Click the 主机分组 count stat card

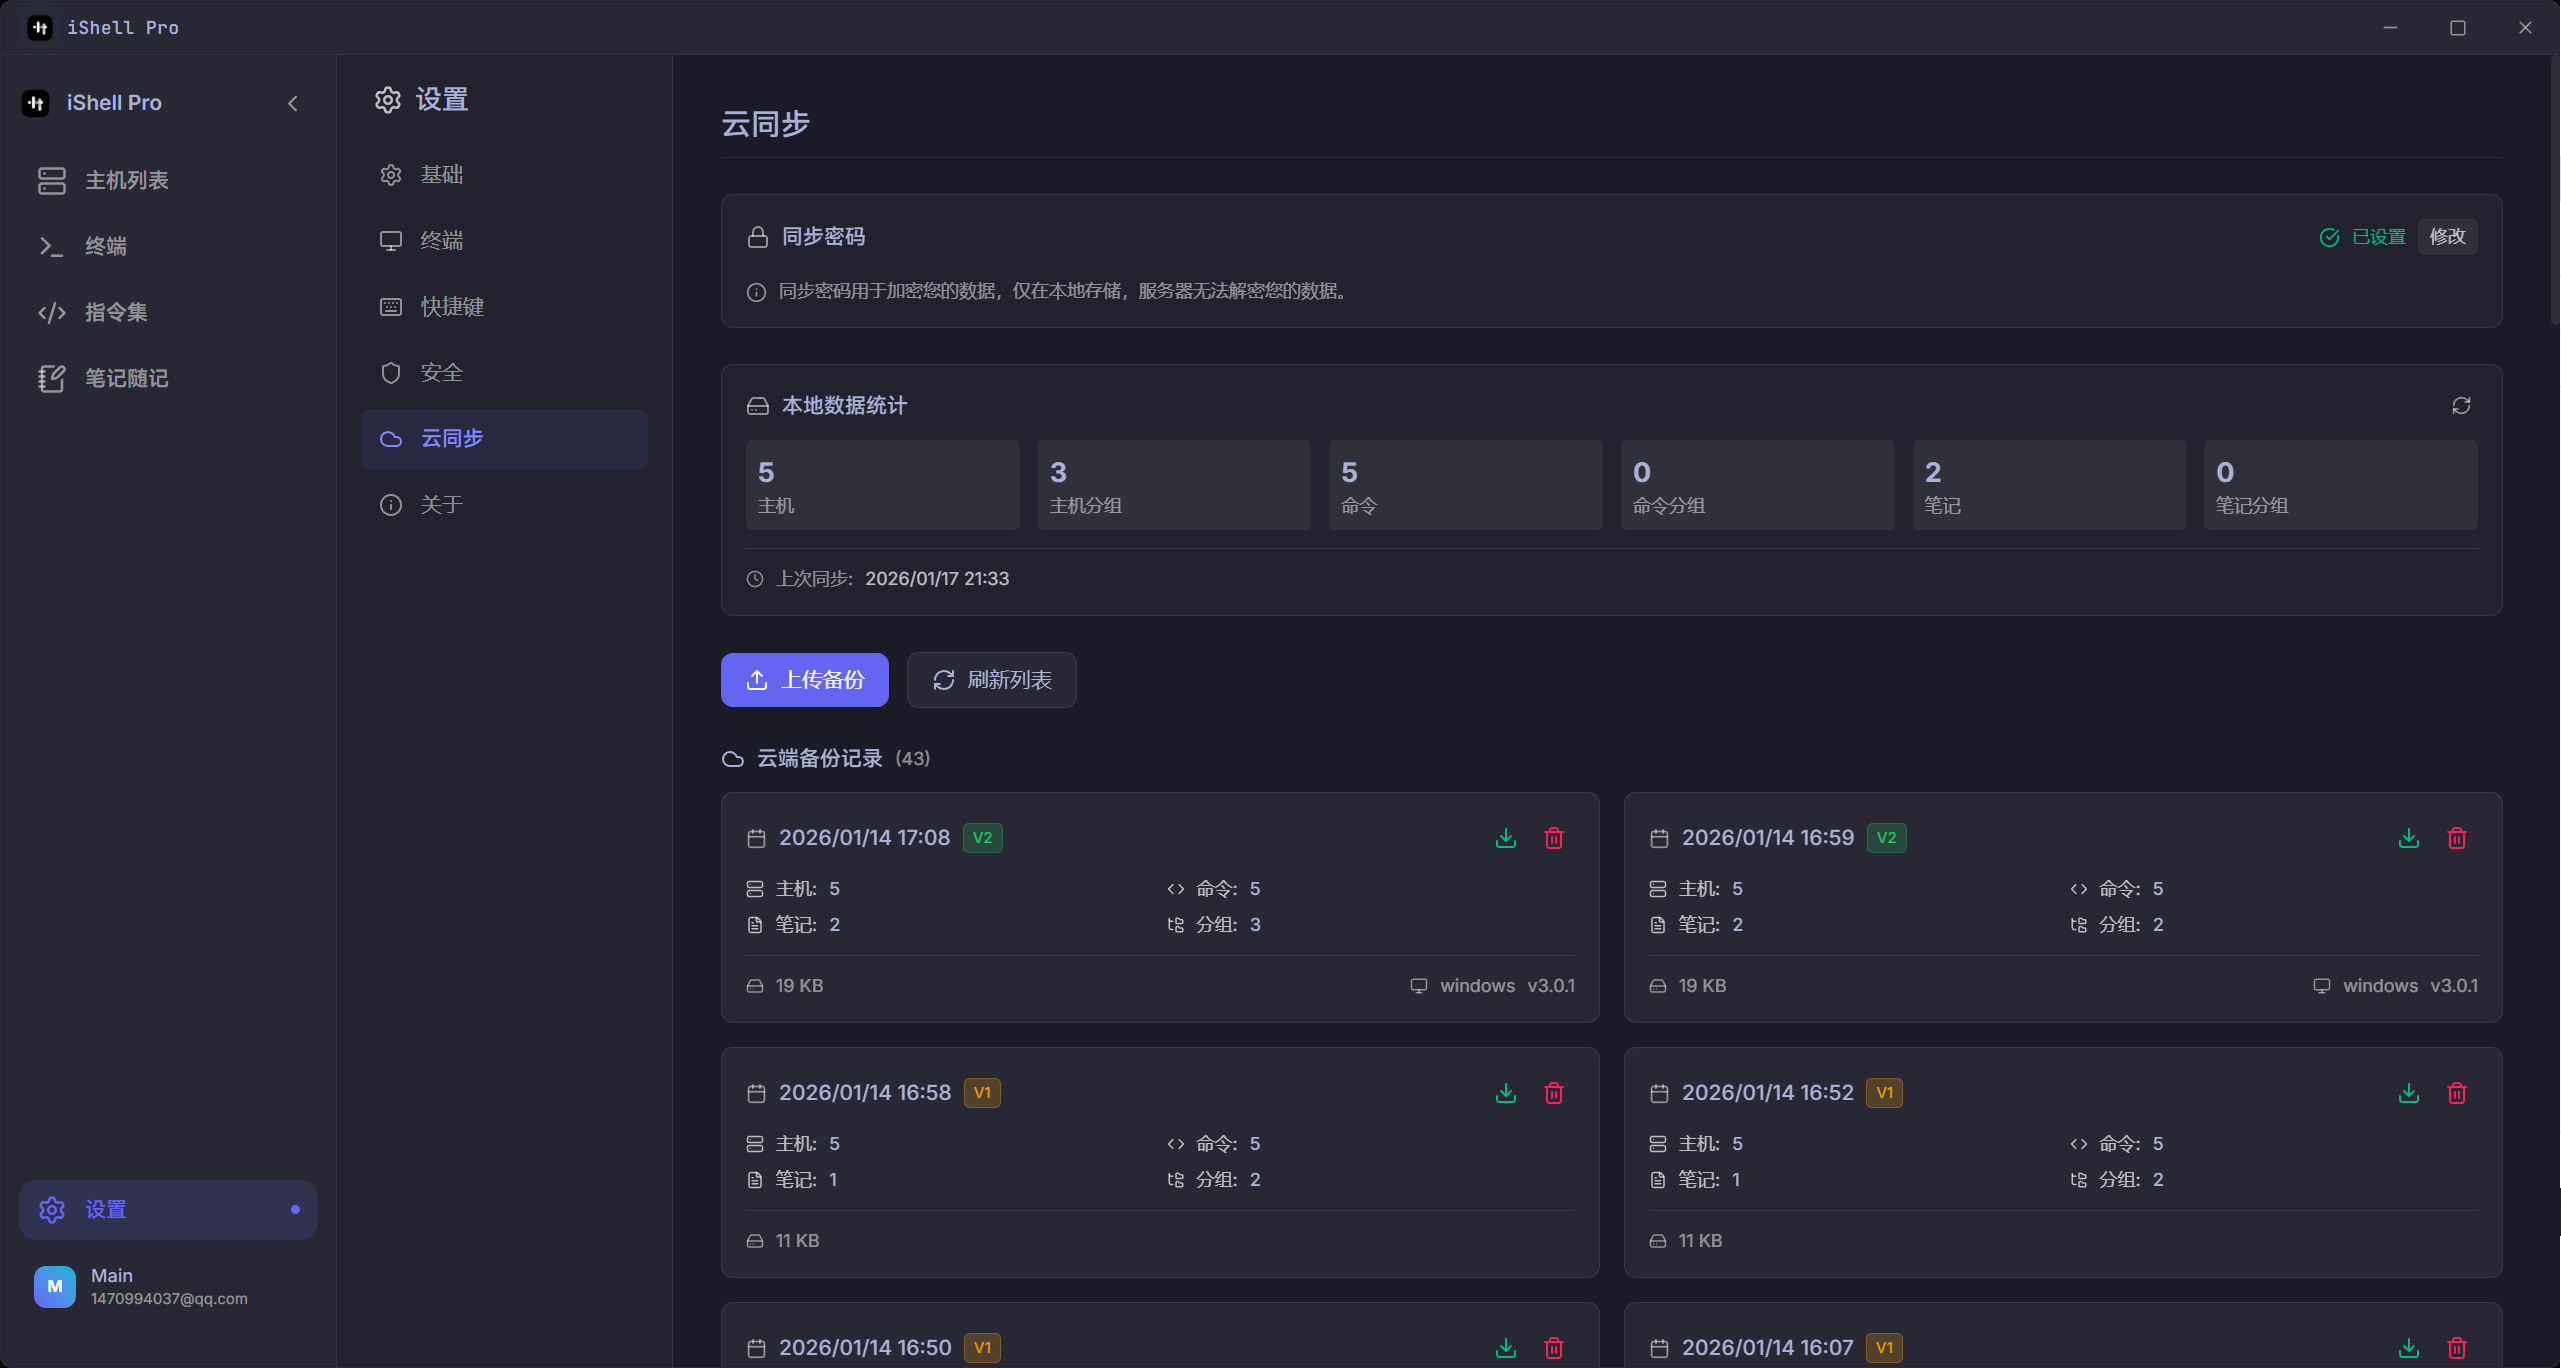click(x=1174, y=485)
